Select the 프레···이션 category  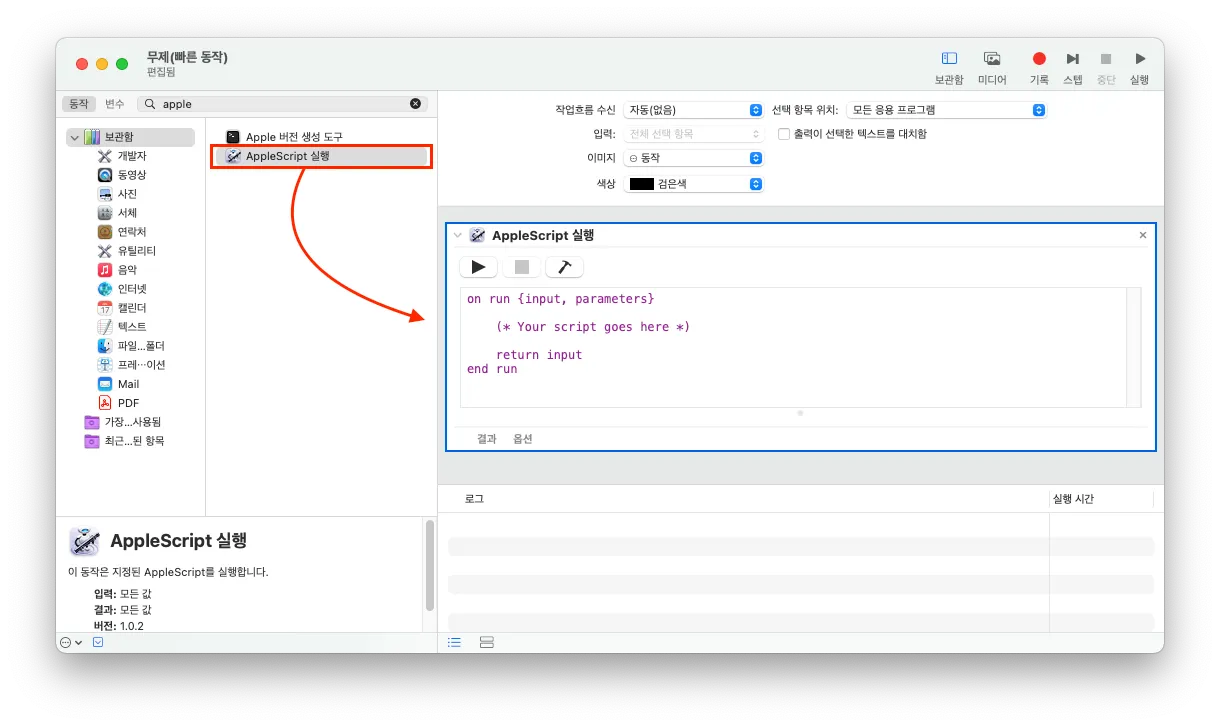pyautogui.click(x=140, y=365)
